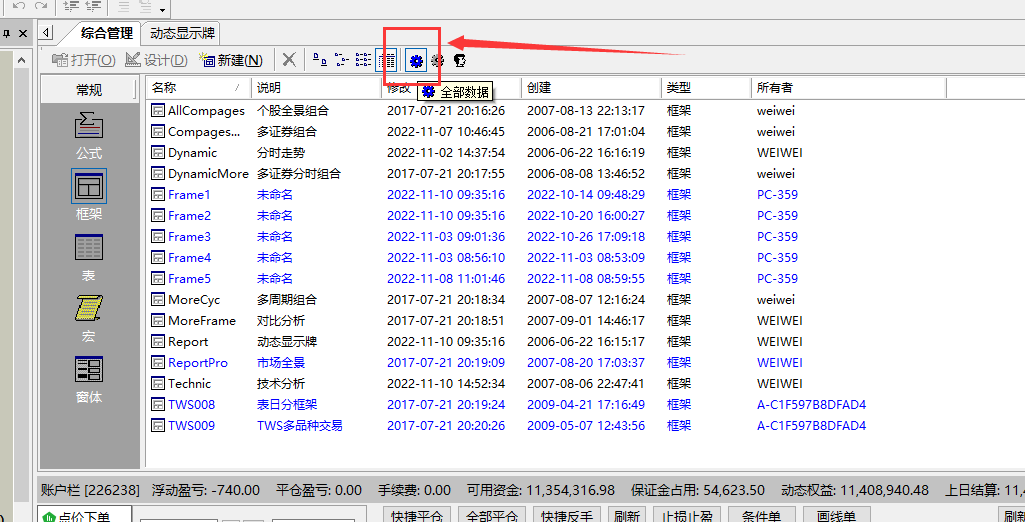Screen dimensions: 1025x522
Task: Click the Open (打开) toolbar button
Action: click(x=84, y=60)
